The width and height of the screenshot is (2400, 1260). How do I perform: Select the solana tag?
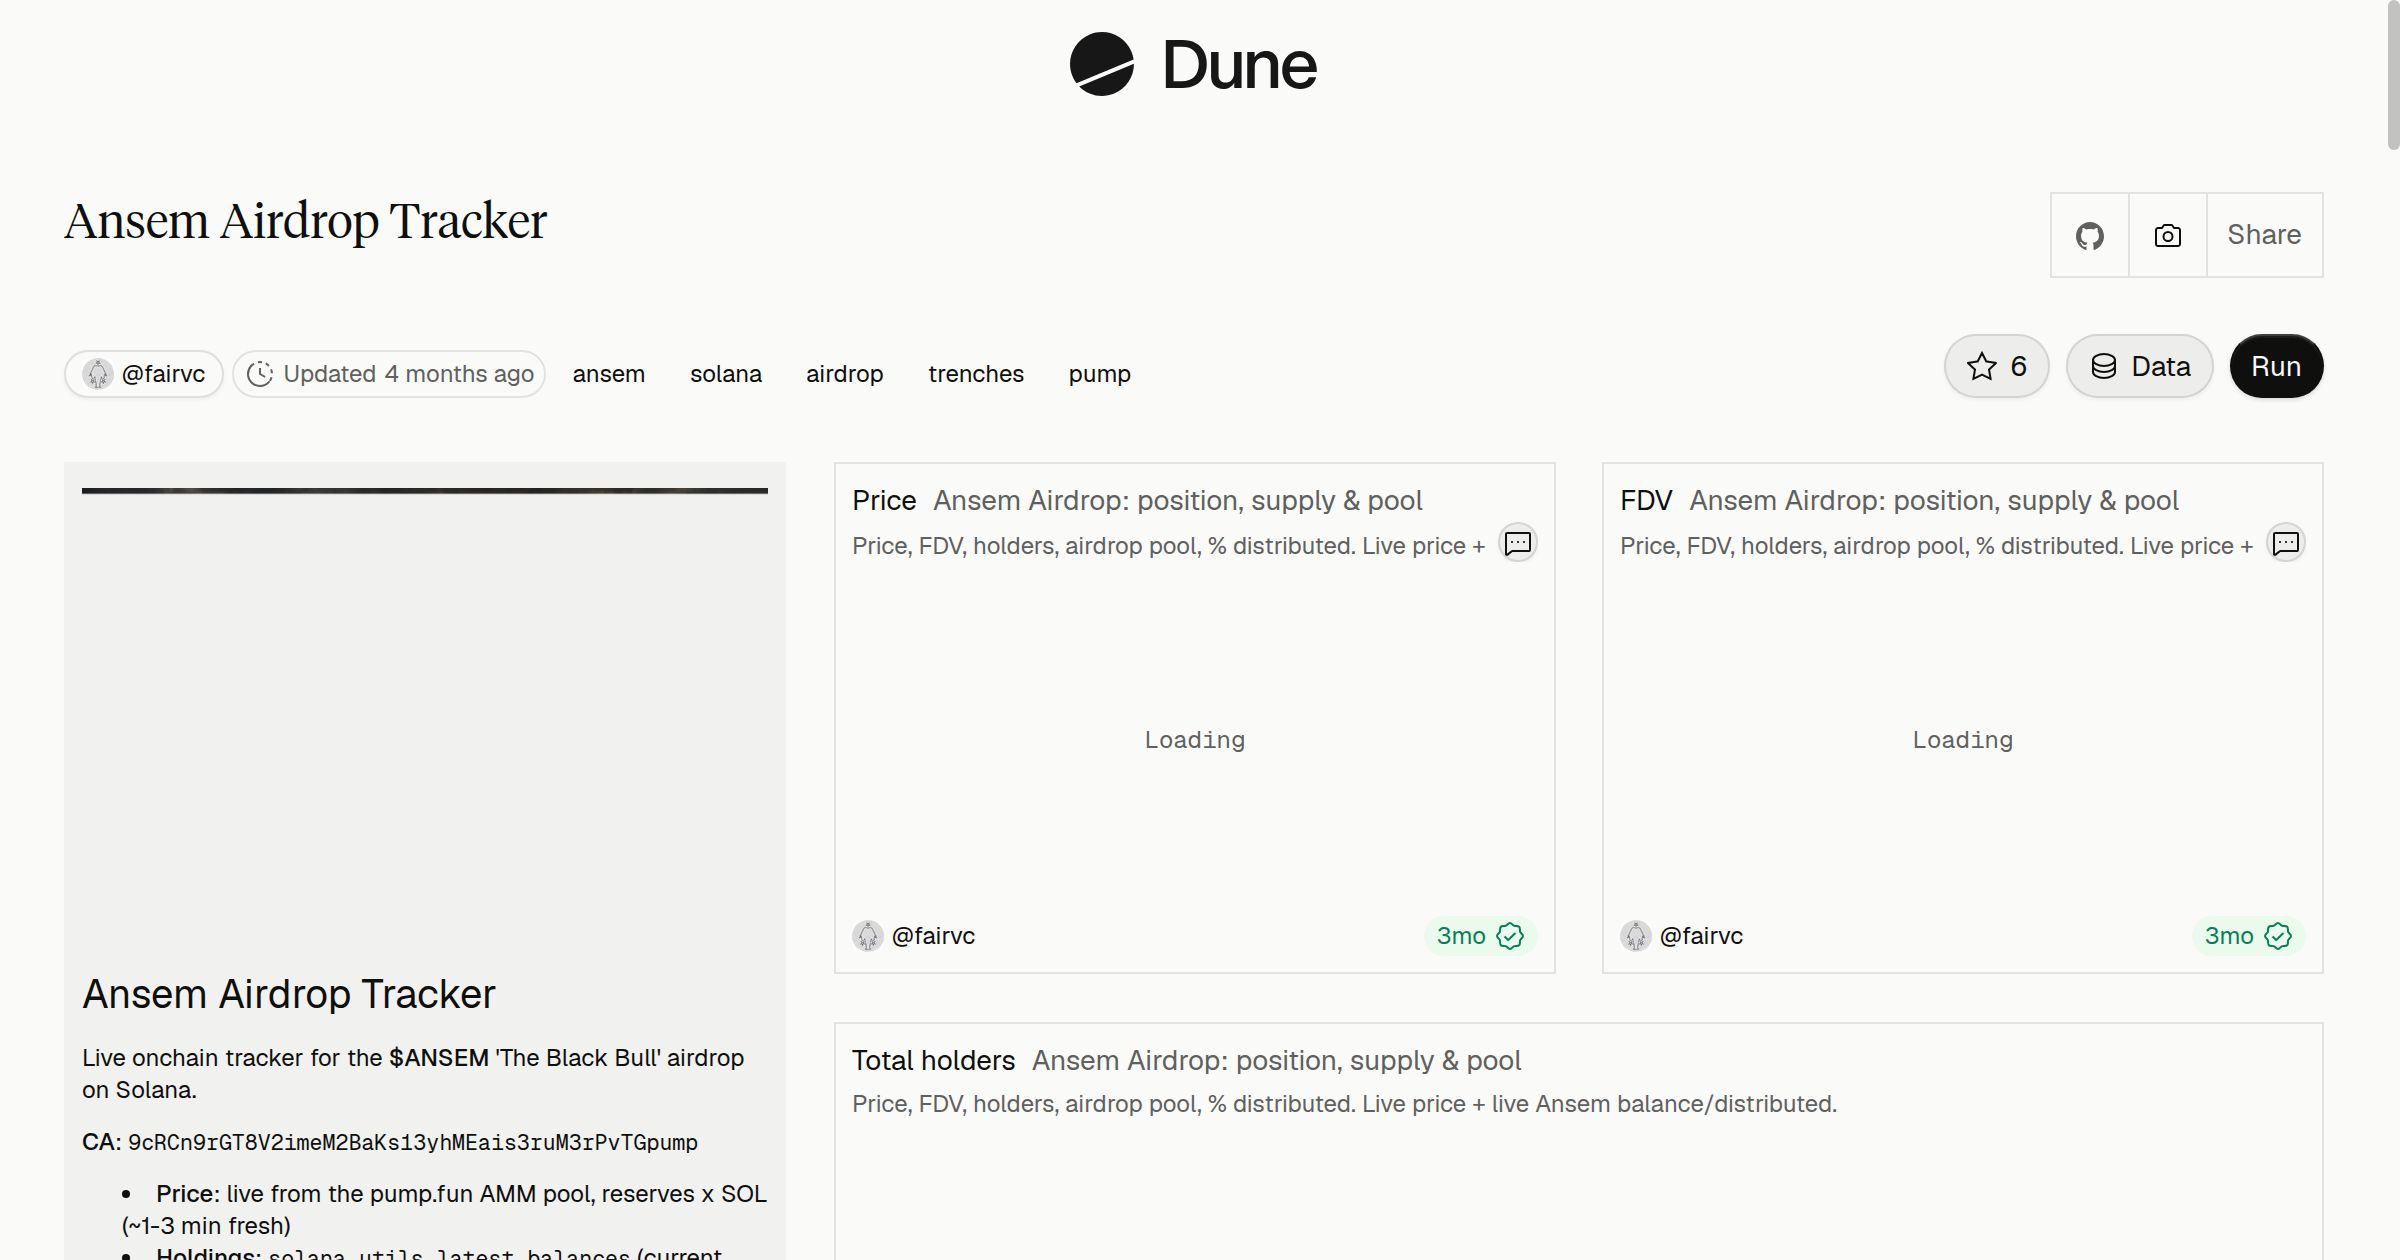tap(726, 374)
